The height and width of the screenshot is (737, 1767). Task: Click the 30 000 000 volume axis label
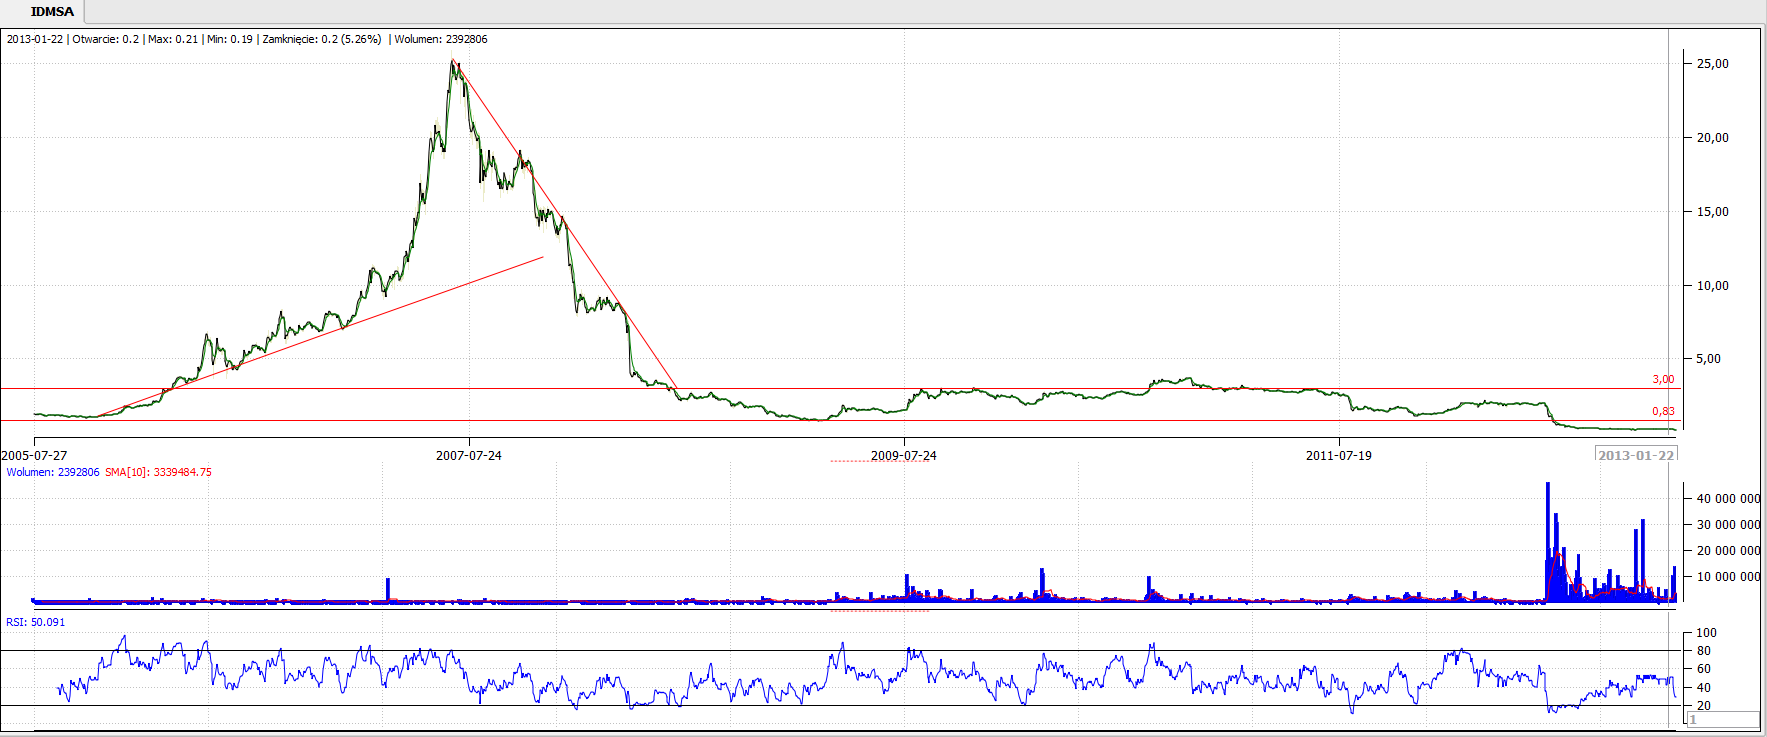(1729, 524)
